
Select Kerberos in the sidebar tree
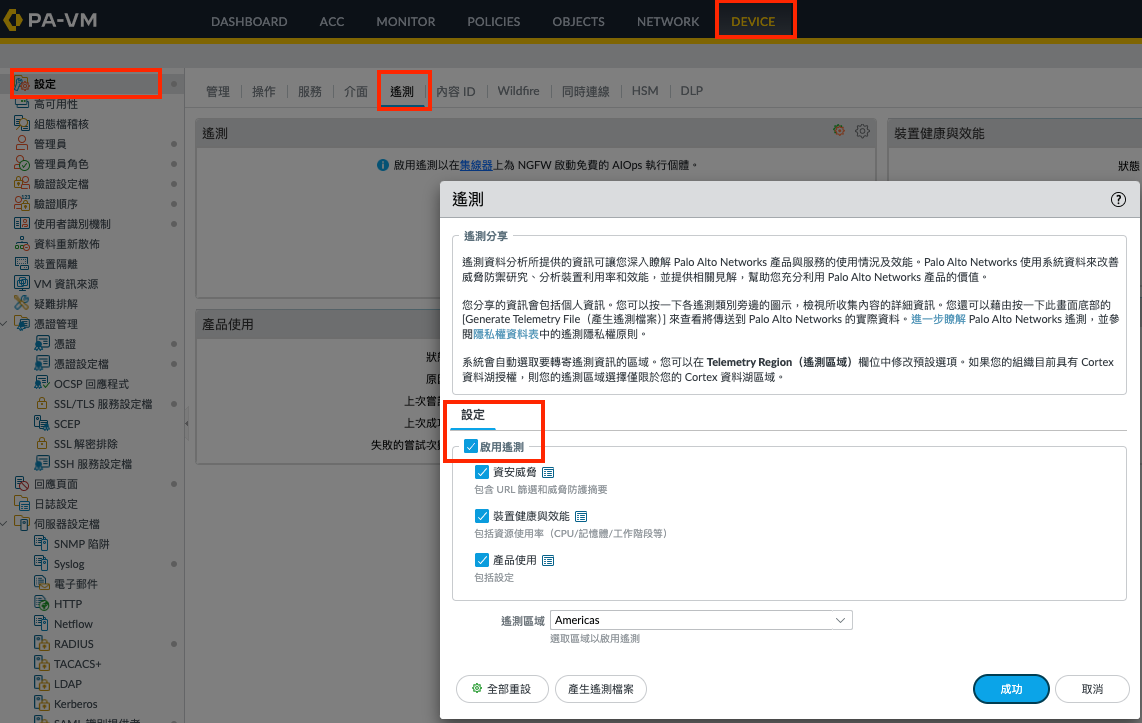tap(76, 704)
